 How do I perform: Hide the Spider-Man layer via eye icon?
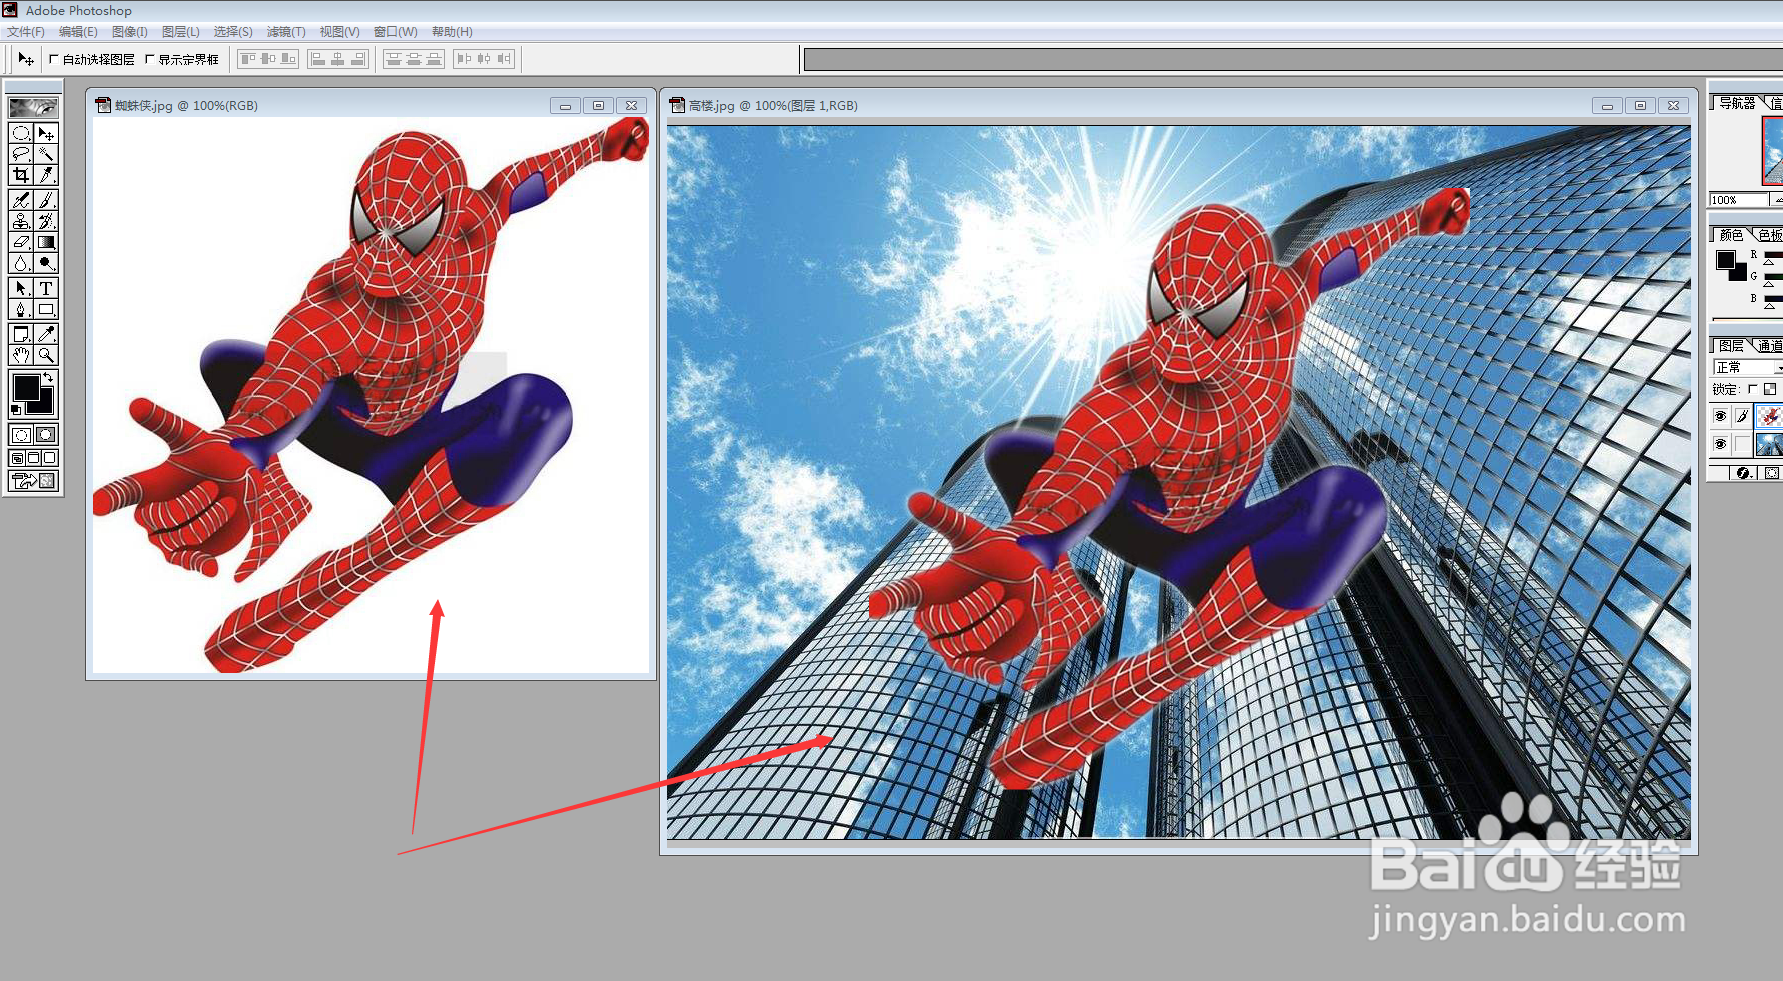pos(1720,416)
